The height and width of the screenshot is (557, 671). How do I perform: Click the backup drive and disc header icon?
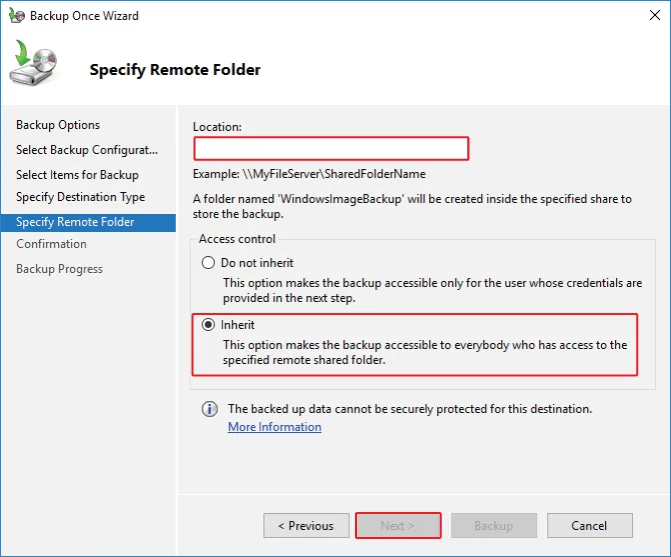[x=33, y=63]
